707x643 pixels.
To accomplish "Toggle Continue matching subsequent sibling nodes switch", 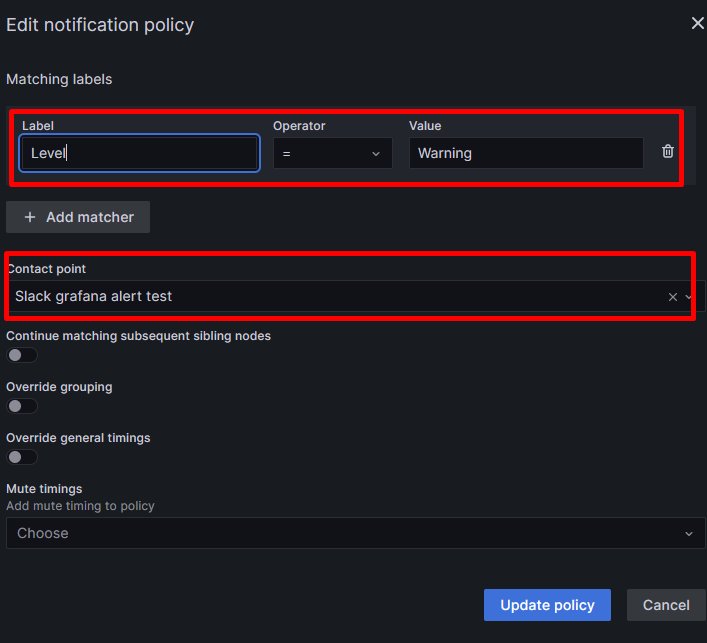I will pos(22,355).
